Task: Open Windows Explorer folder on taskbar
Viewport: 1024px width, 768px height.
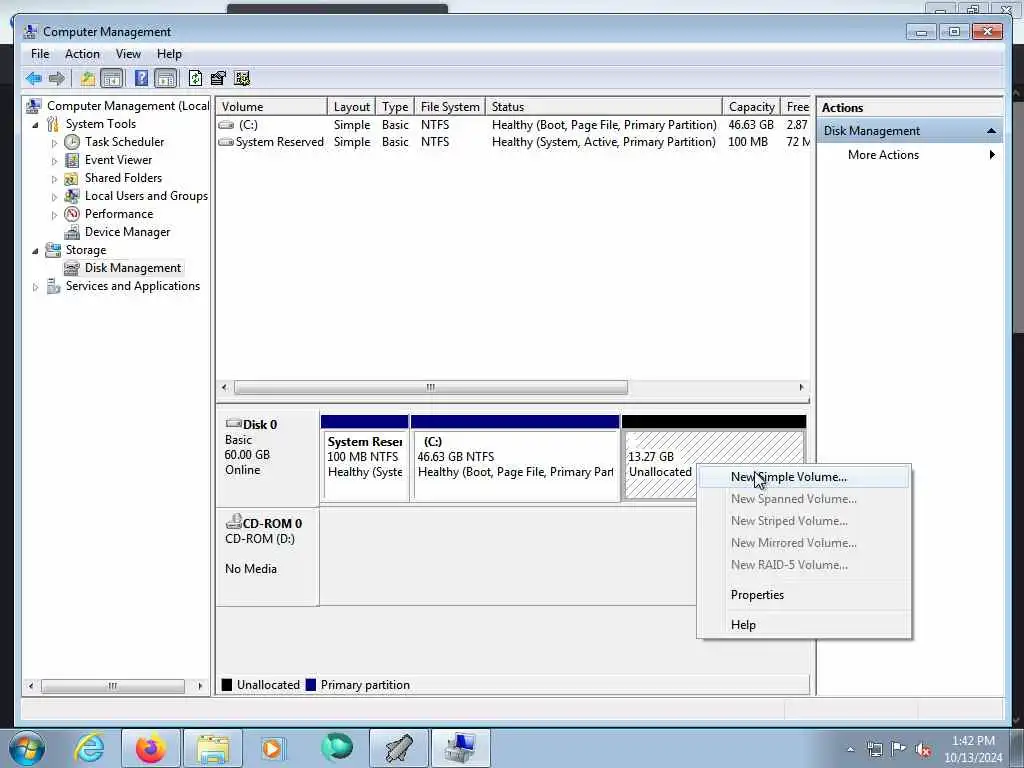Action: point(213,748)
